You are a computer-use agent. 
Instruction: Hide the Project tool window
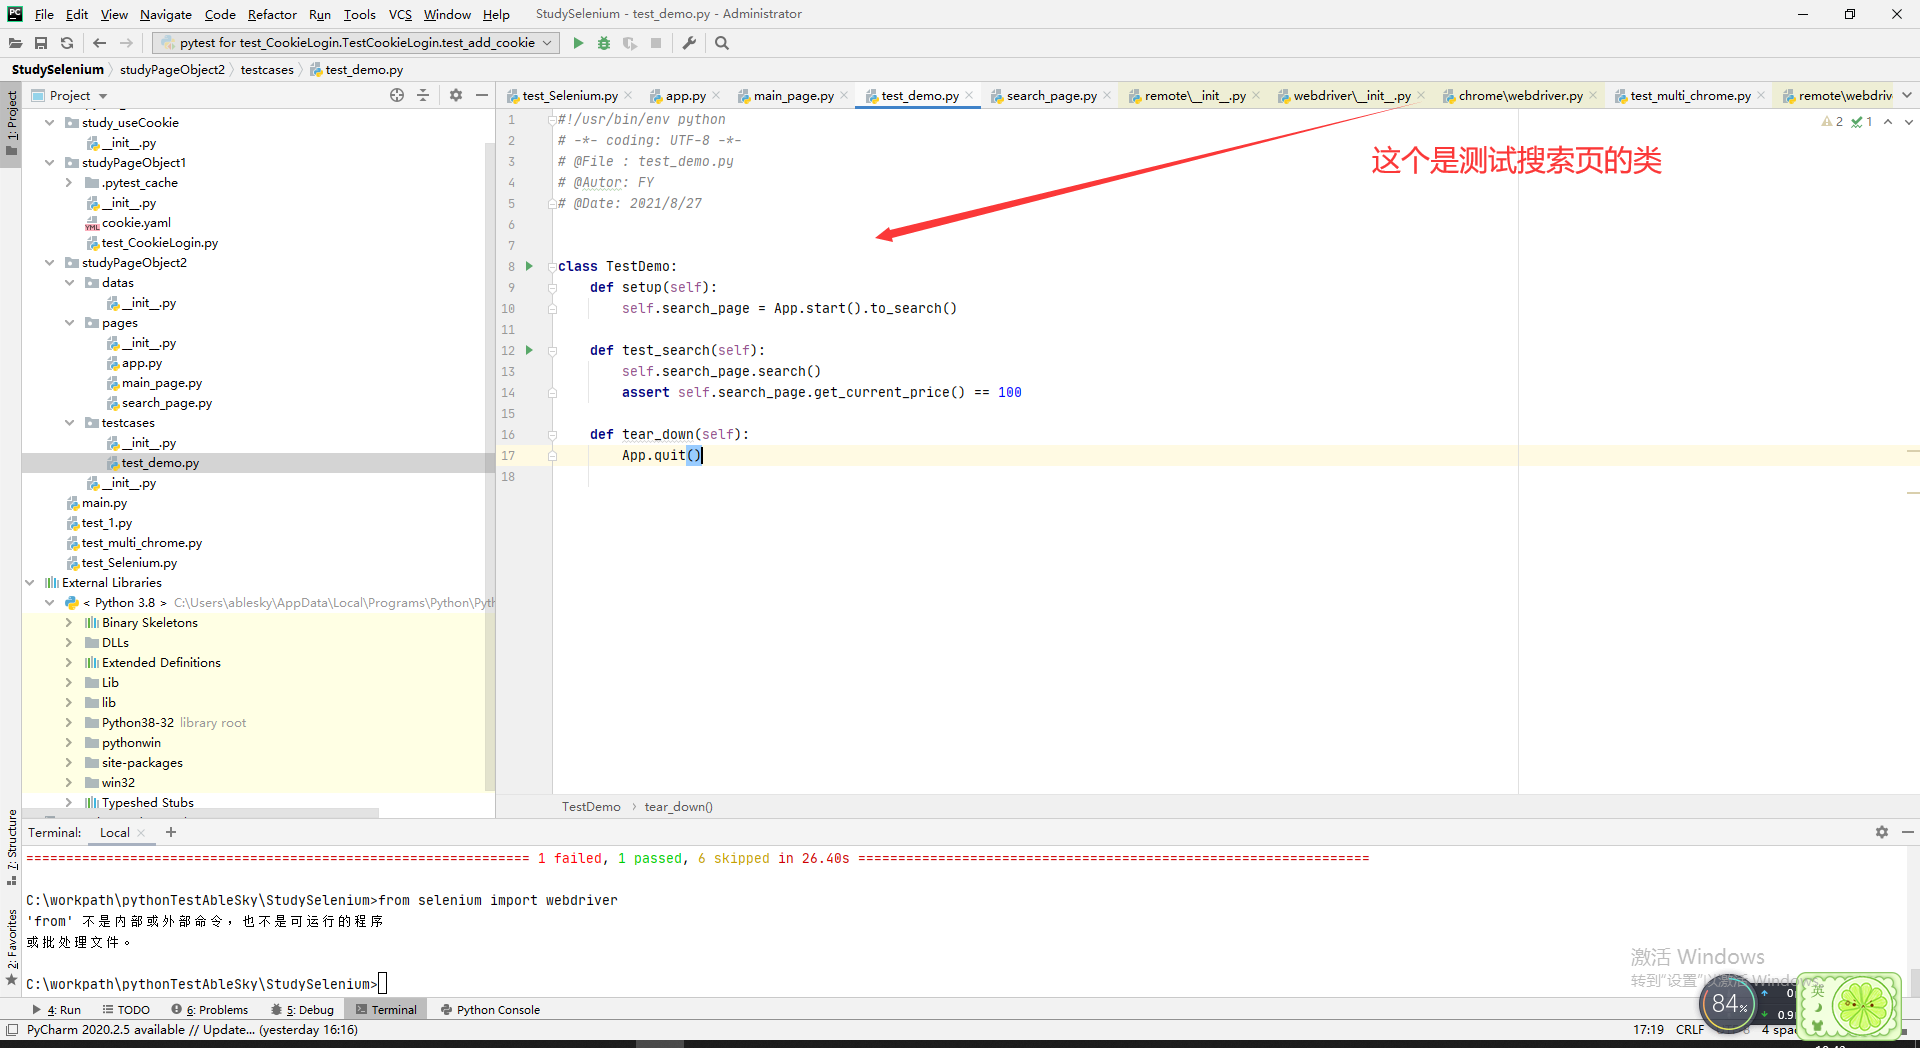click(482, 95)
